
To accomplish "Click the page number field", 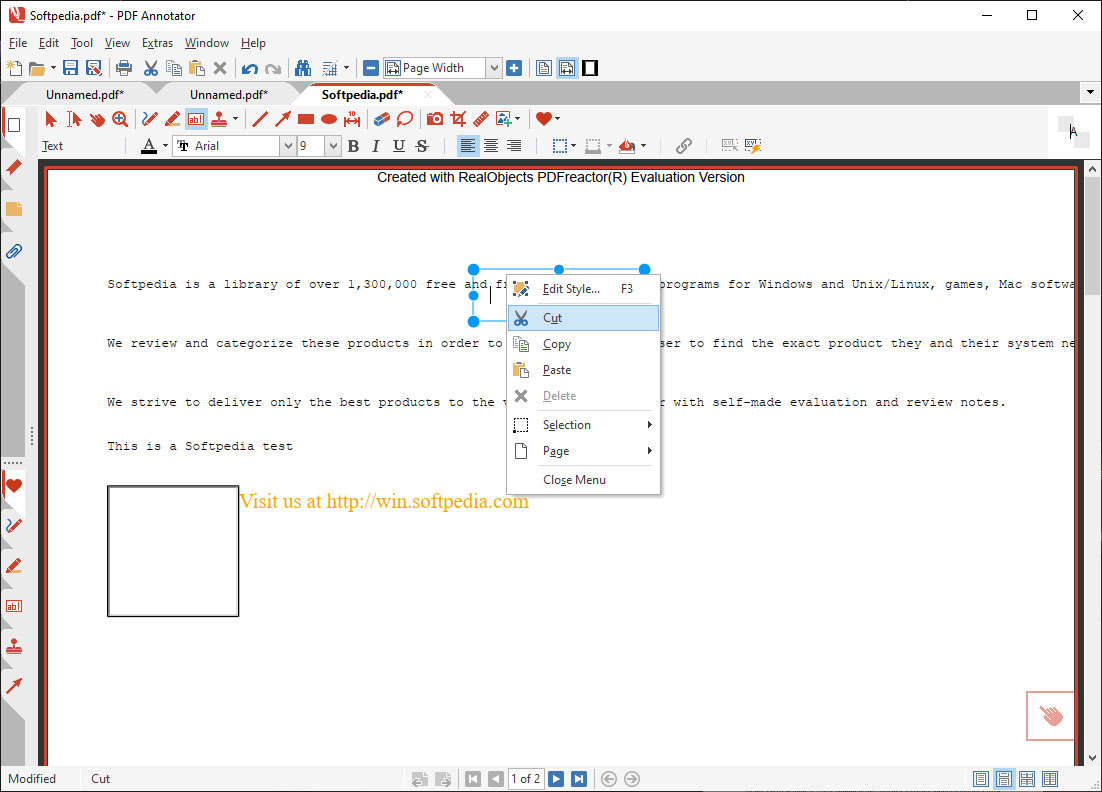I will [x=526, y=779].
